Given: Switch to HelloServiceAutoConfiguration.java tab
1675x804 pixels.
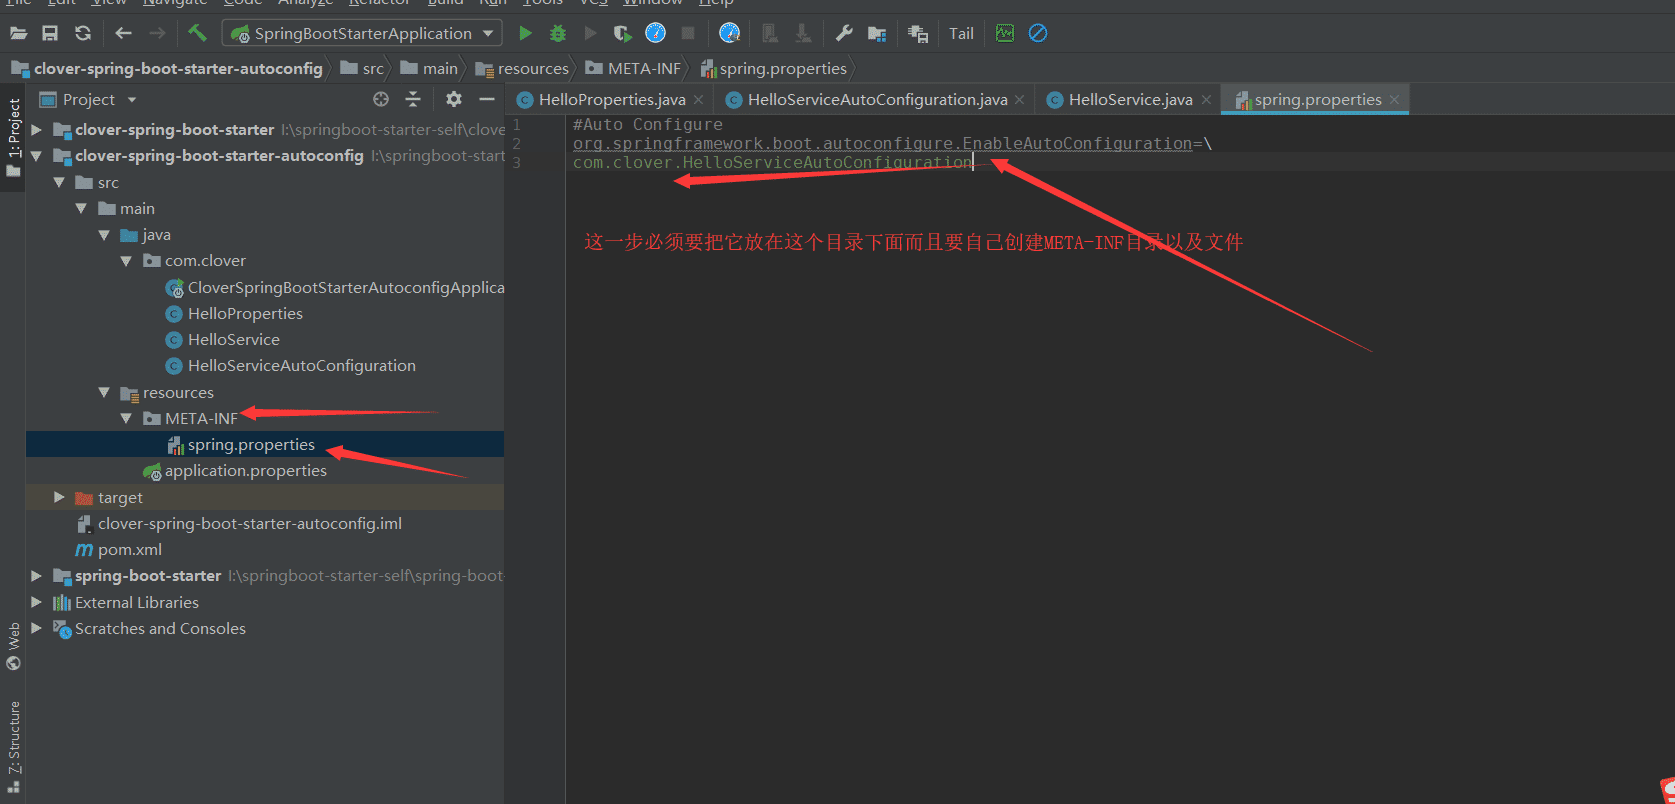Looking at the screenshot, I should coord(876,100).
